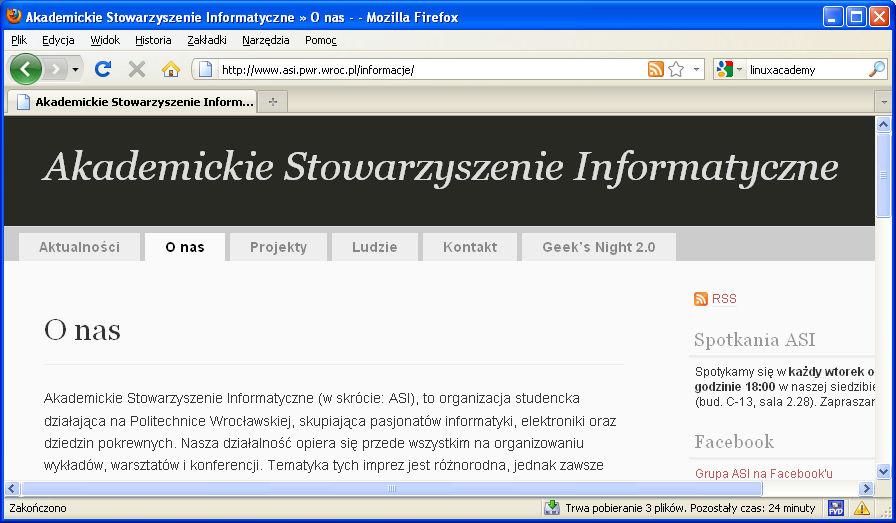This screenshot has height=523, width=896.
Task: Follow the RSS text link
Action: 724,298
